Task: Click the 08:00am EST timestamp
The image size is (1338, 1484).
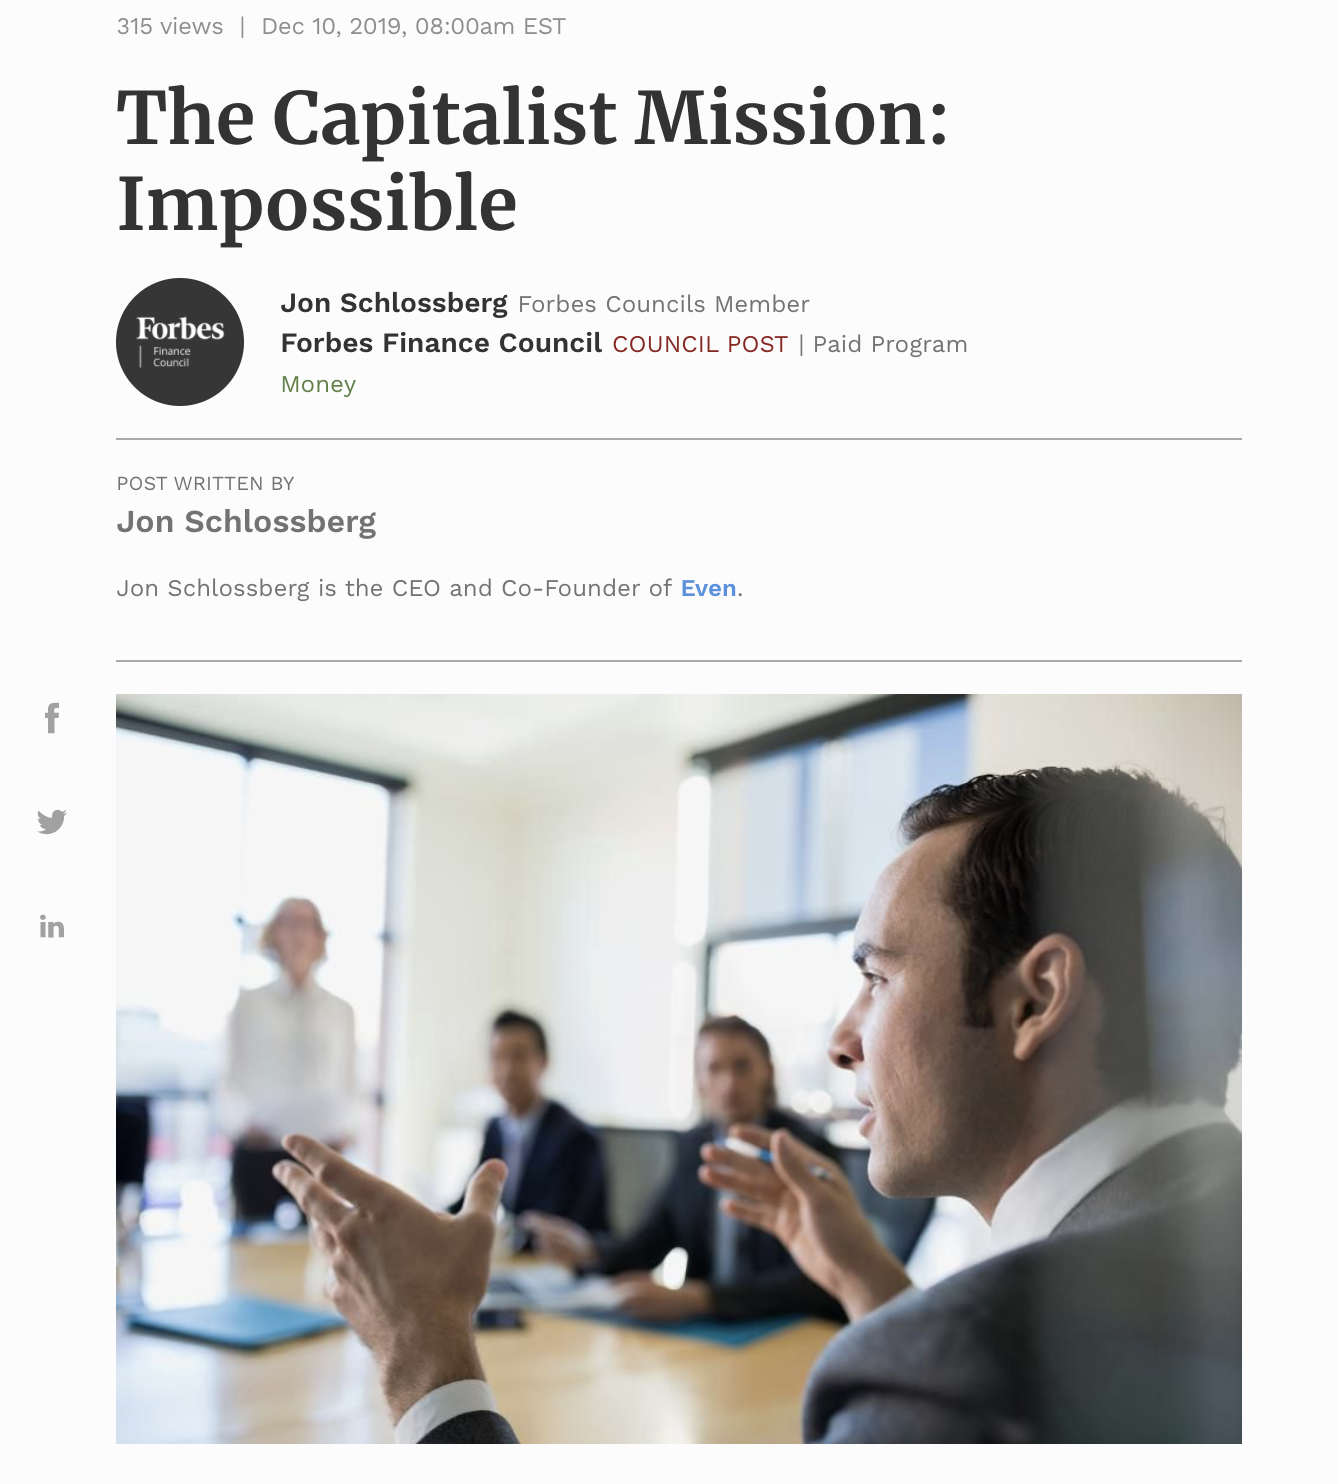Action: coord(490,26)
